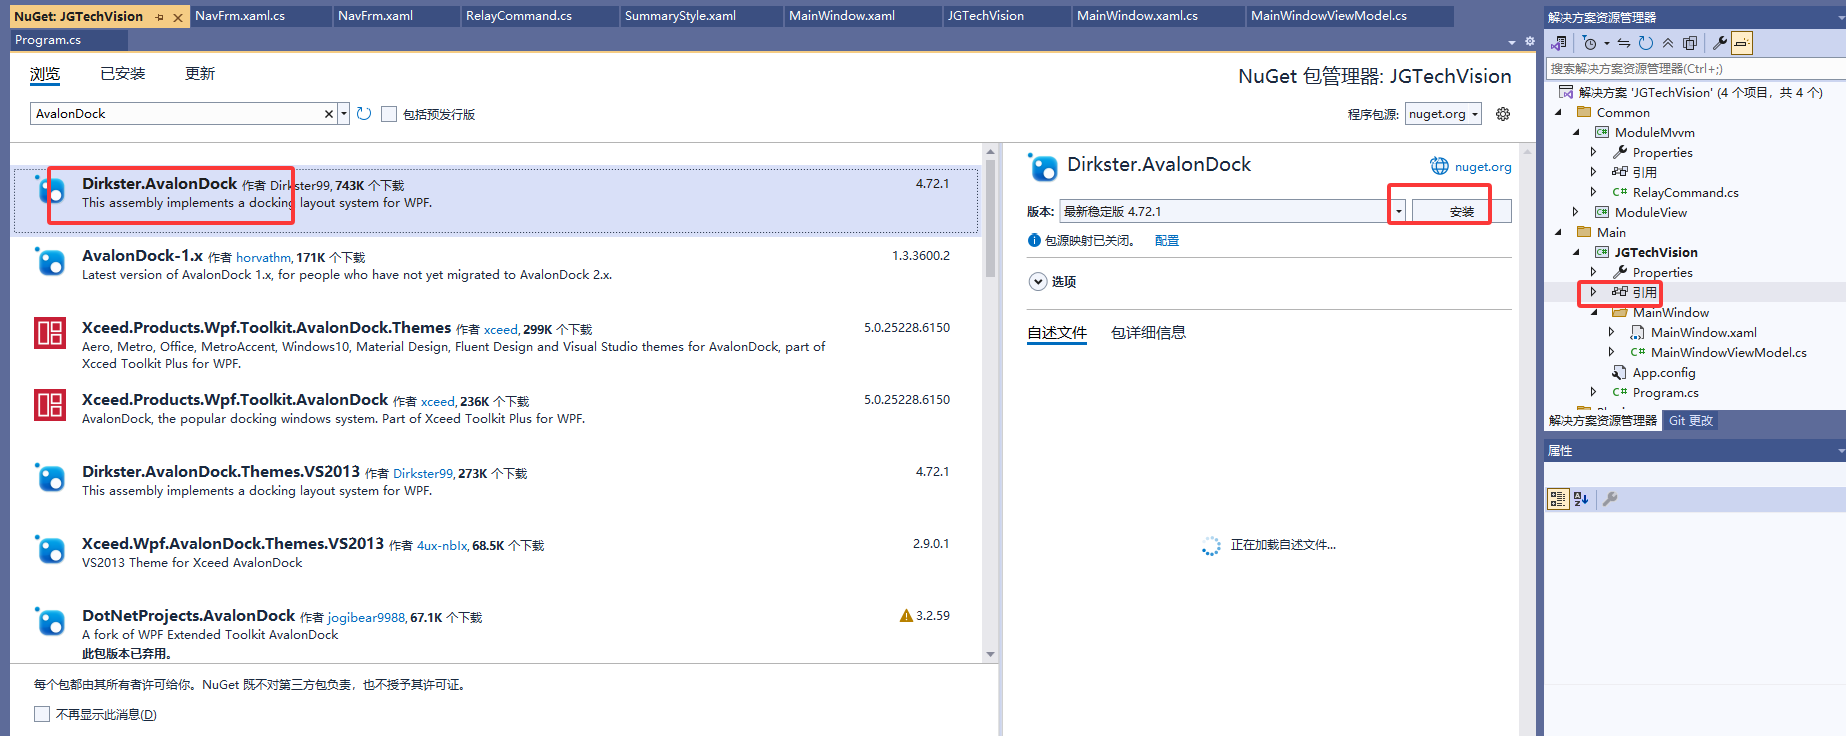Pin the NuGet: JGTechVision tab

click(x=160, y=17)
